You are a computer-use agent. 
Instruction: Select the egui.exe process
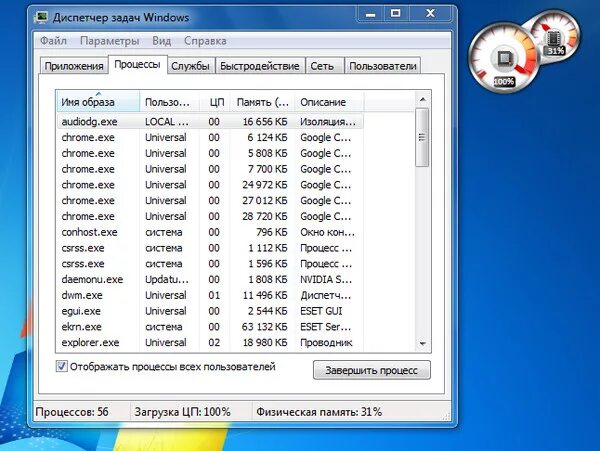(x=210, y=311)
